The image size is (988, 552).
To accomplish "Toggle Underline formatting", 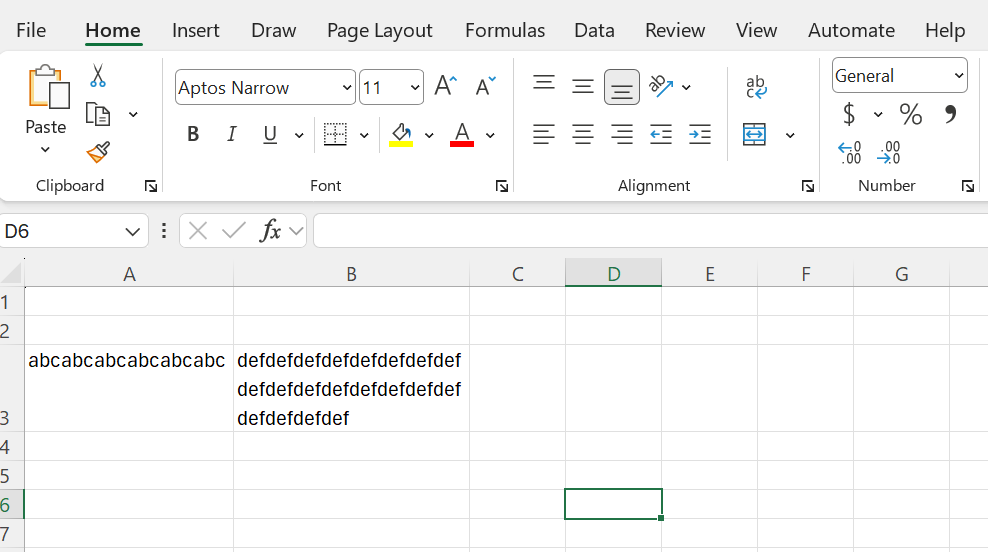I will [270, 134].
